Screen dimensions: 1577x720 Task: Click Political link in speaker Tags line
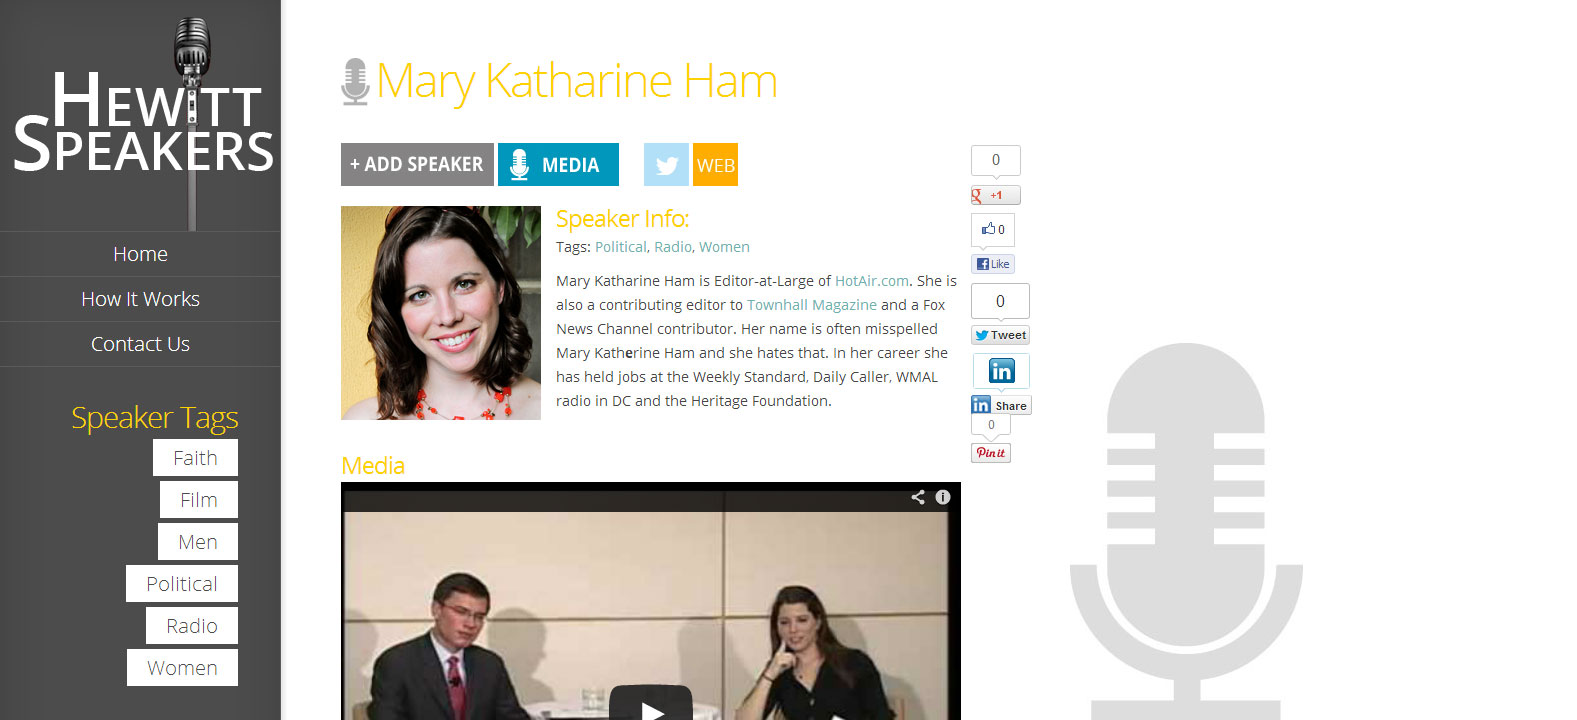tap(620, 247)
